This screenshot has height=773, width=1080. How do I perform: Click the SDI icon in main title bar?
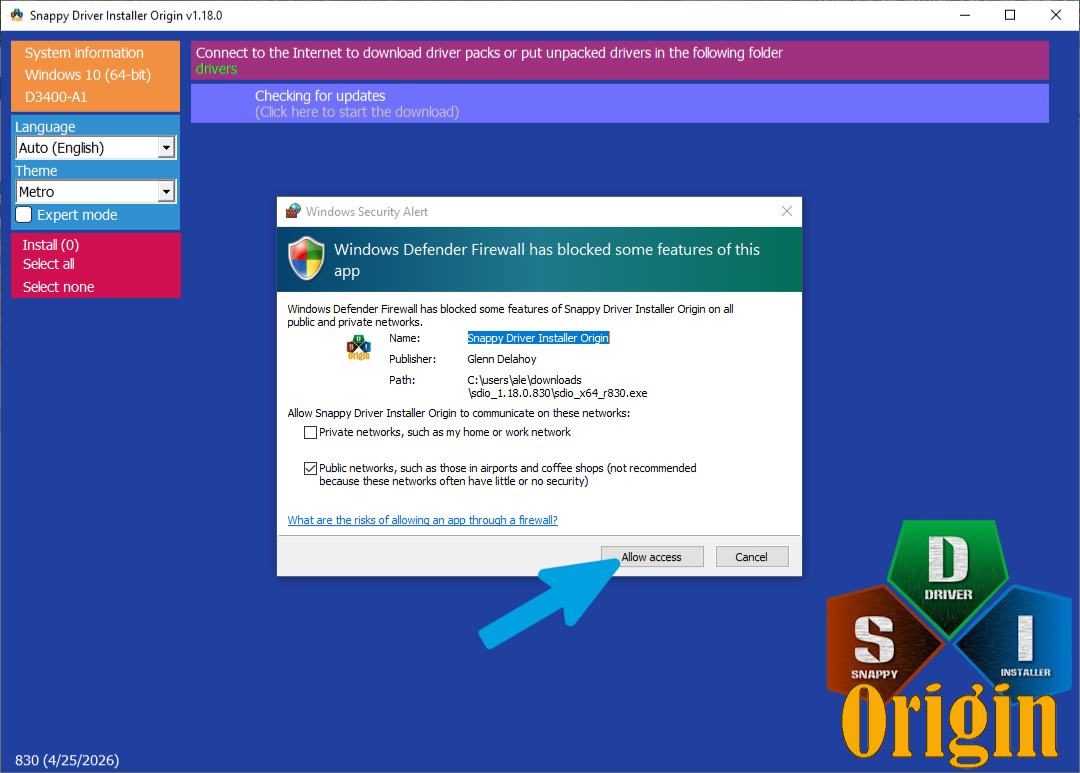[17, 14]
